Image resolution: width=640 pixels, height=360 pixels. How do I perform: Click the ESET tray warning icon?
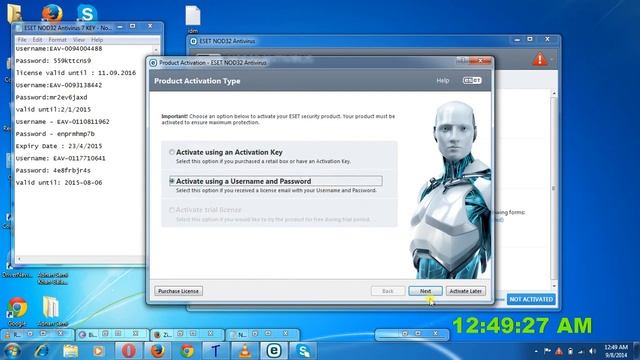pyautogui.click(x=558, y=351)
